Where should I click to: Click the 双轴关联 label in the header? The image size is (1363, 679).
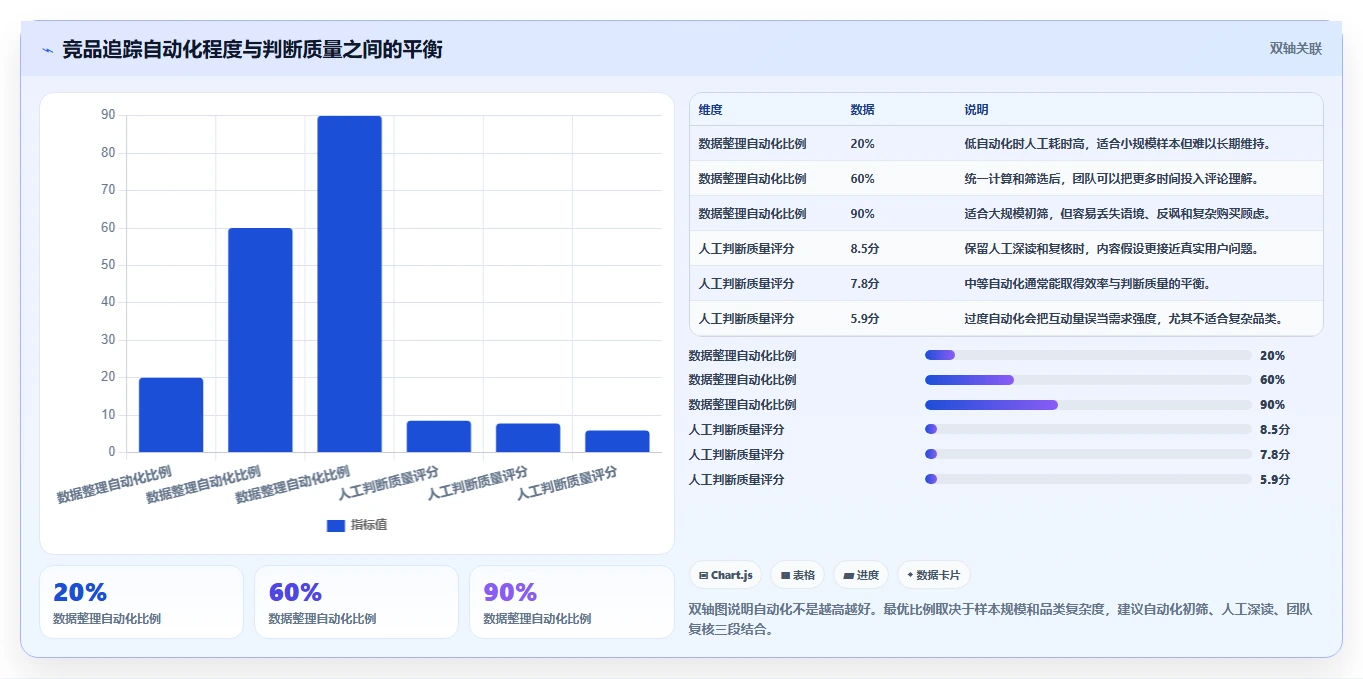1296,48
